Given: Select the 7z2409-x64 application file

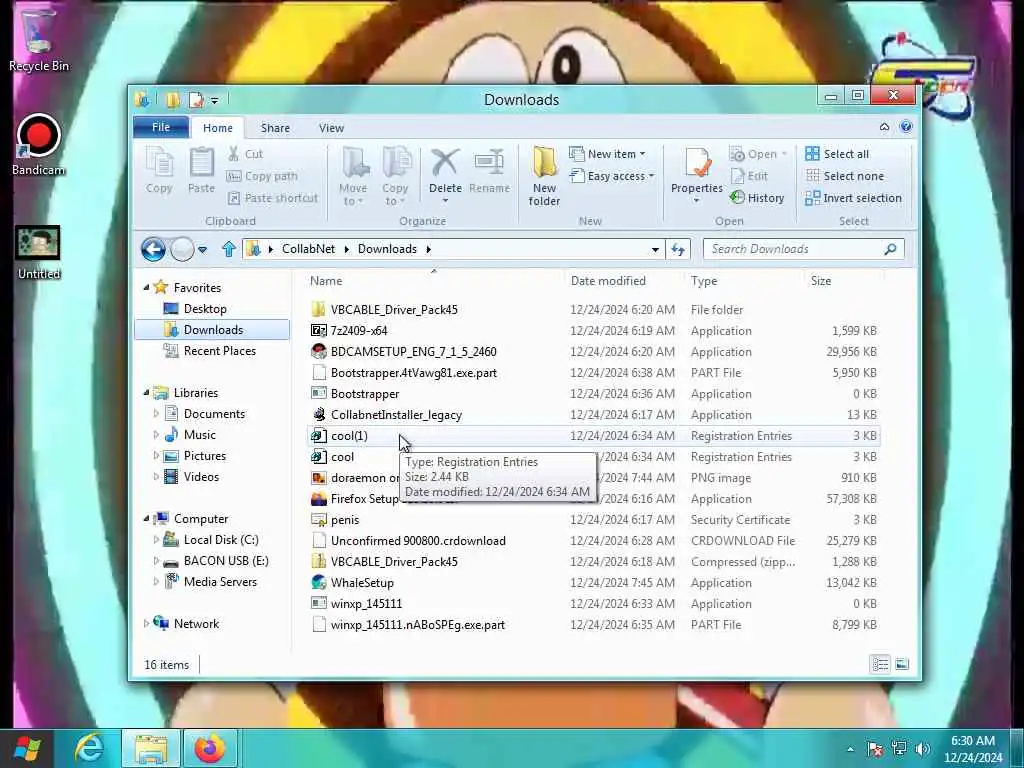Looking at the screenshot, I should (594, 330).
